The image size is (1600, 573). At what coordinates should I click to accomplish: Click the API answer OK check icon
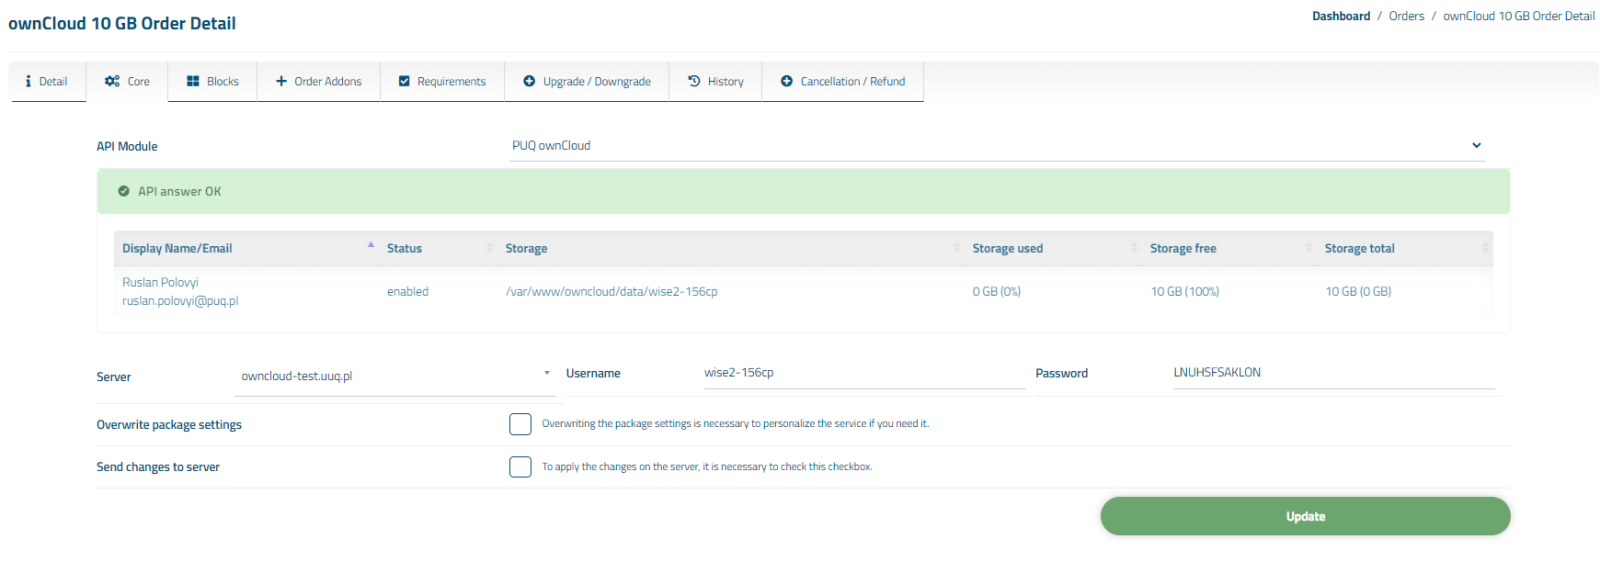click(124, 192)
